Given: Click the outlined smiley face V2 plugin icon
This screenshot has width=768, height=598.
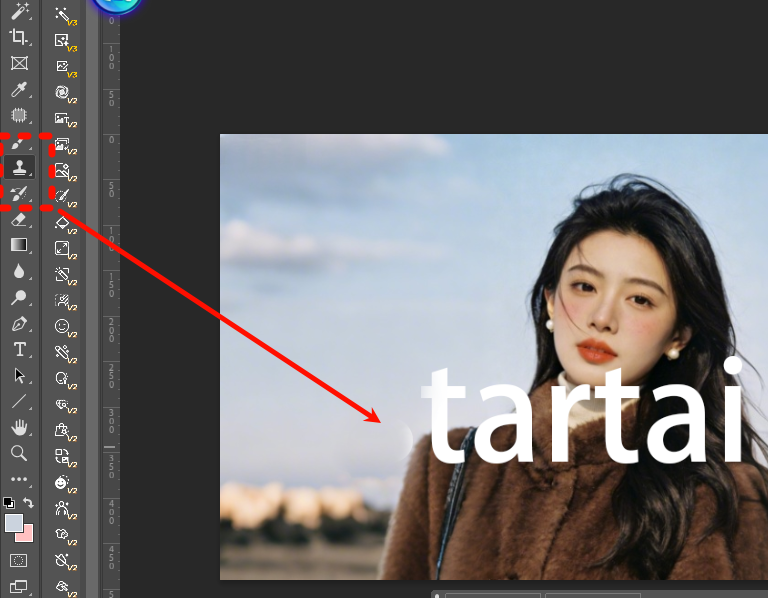Looking at the screenshot, I should (x=64, y=327).
